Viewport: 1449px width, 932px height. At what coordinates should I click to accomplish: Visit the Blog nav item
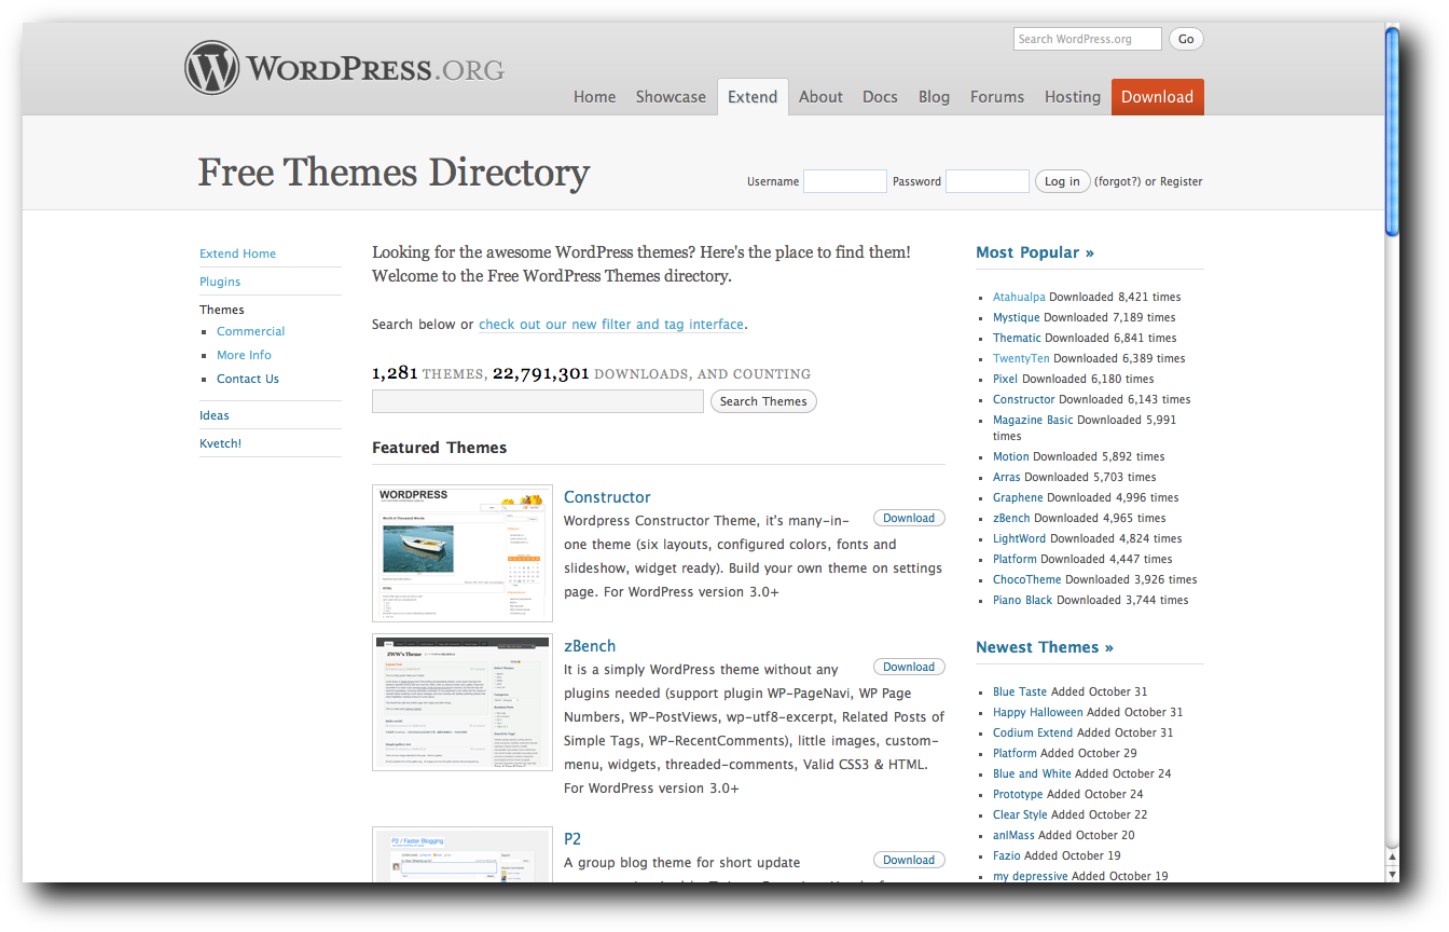934,97
